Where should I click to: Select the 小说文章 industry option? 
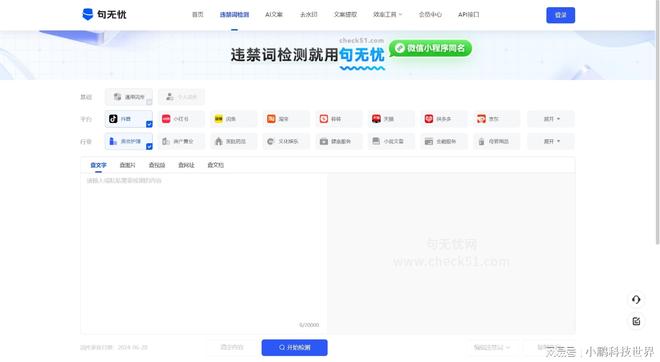coord(391,141)
